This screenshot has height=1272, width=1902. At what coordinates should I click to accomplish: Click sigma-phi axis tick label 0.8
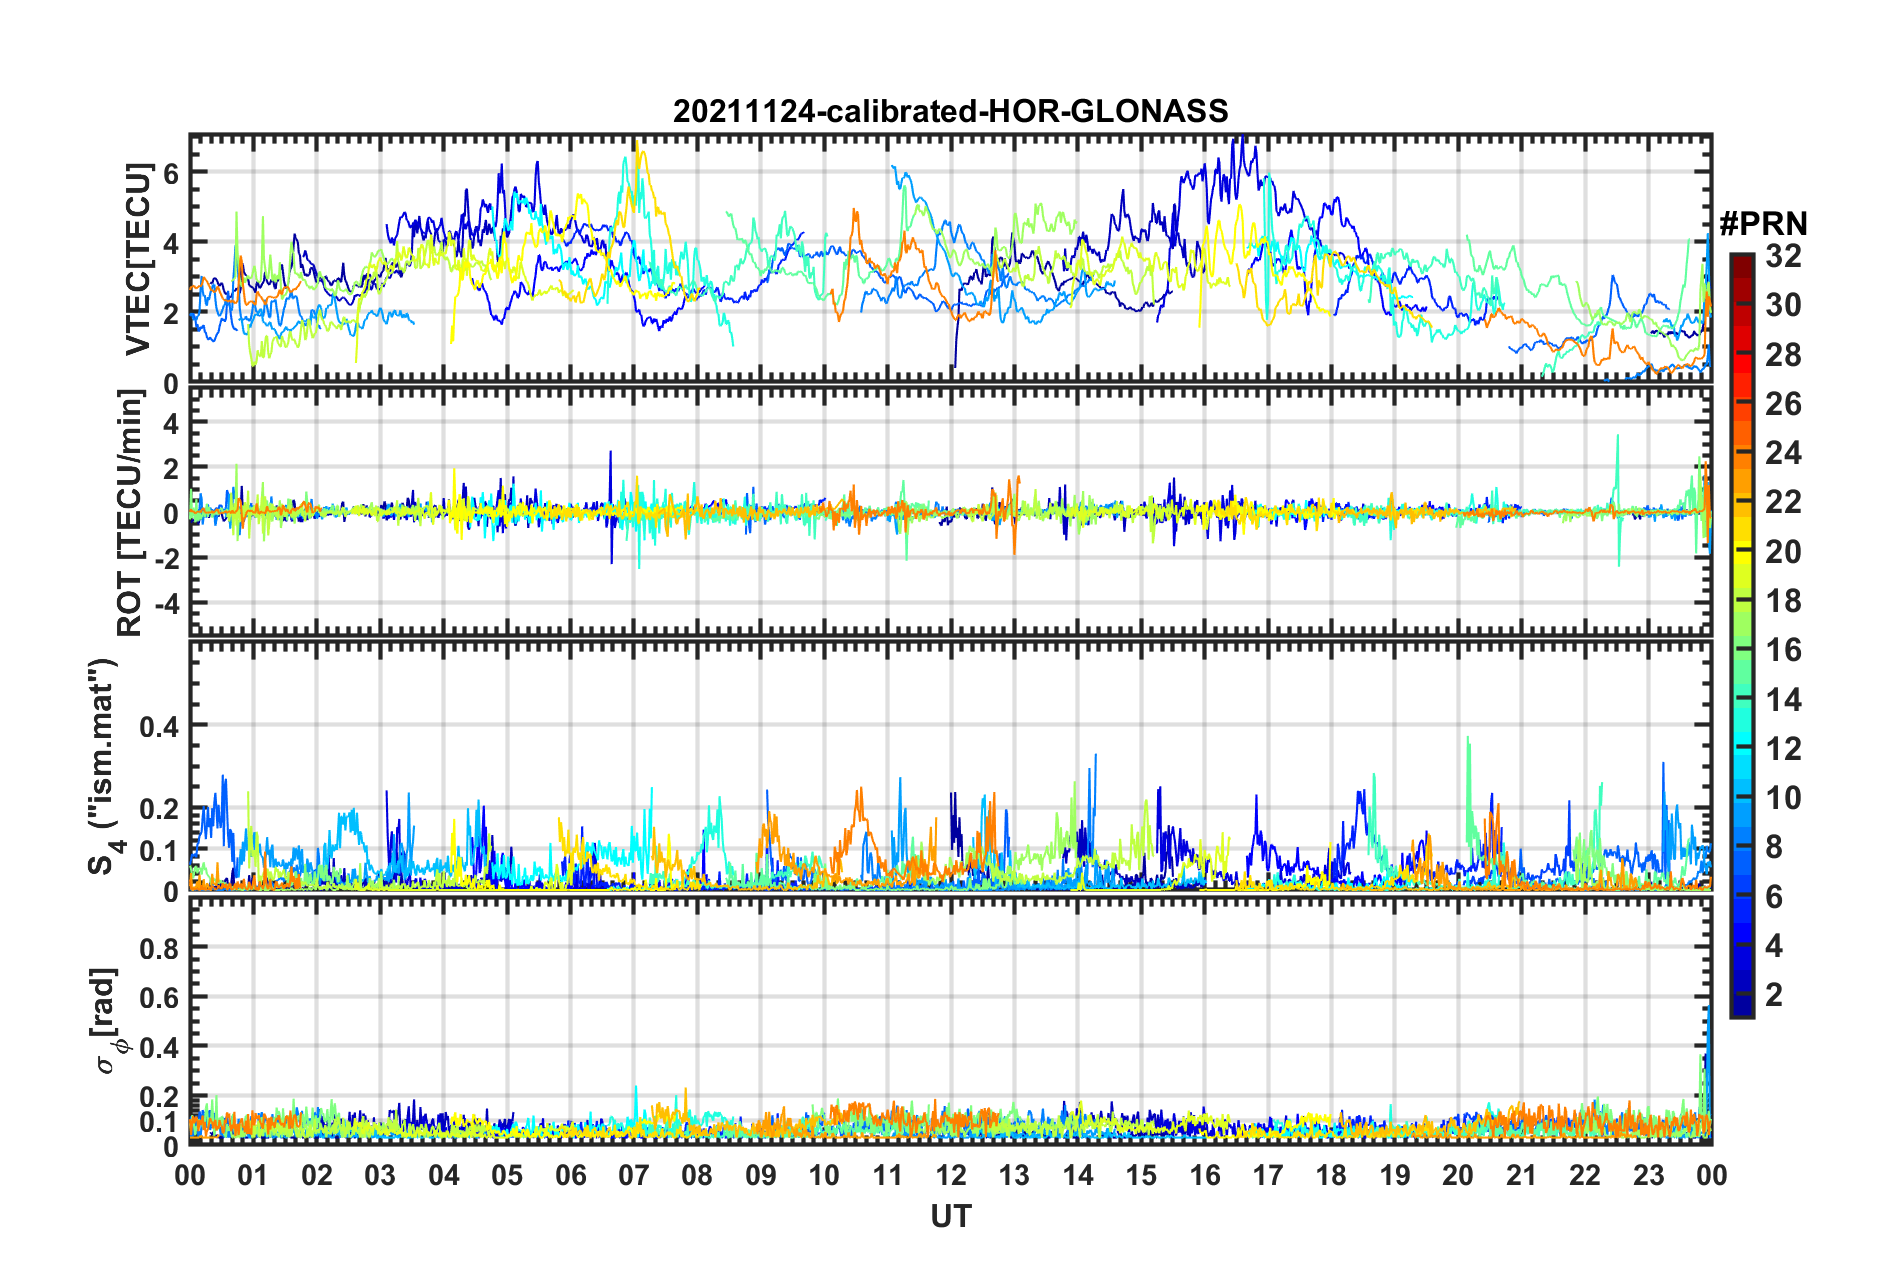(159, 947)
